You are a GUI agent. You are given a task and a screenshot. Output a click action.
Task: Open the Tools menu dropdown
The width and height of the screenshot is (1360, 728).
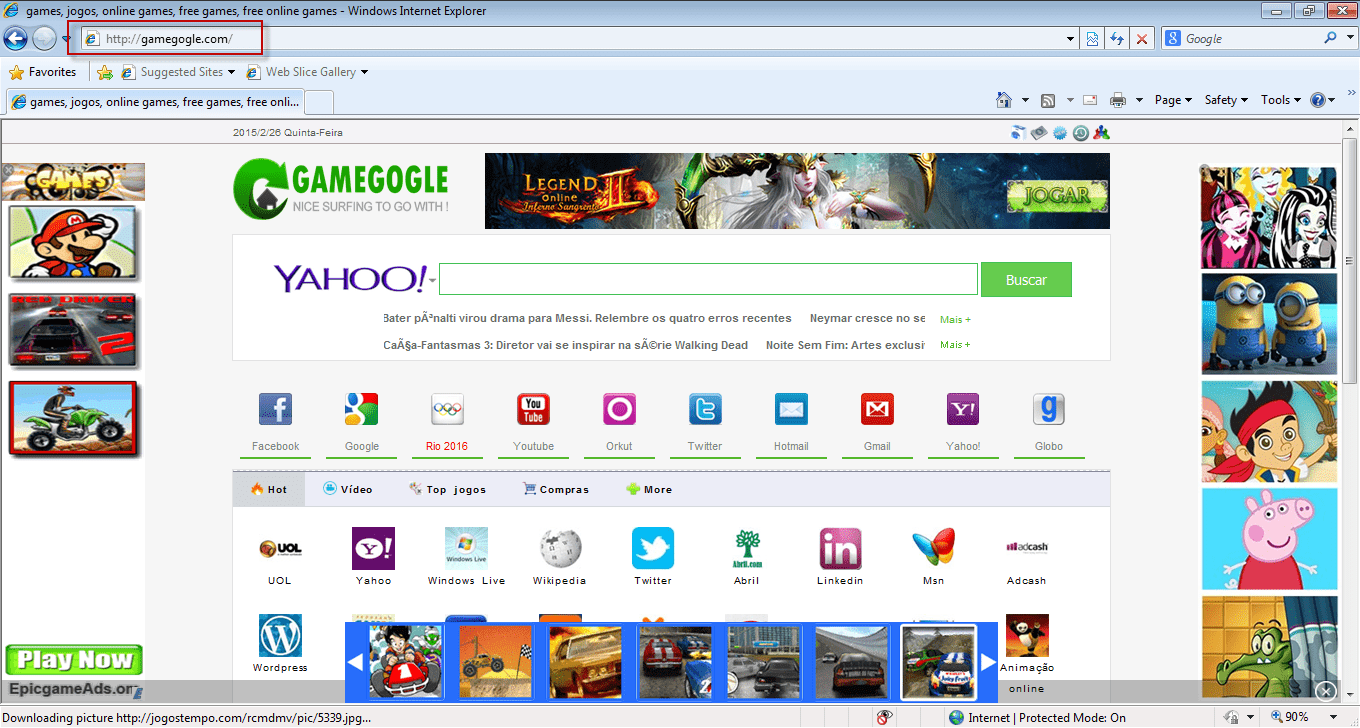tap(1280, 100)
